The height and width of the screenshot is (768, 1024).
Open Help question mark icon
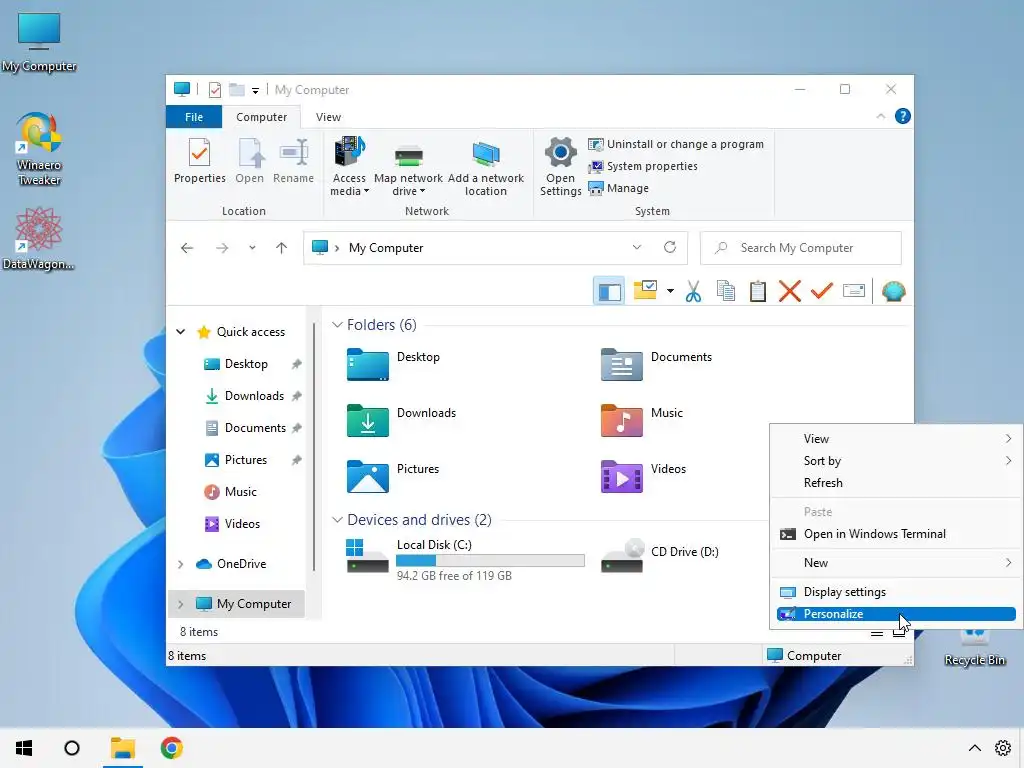(x=903, y=116)
